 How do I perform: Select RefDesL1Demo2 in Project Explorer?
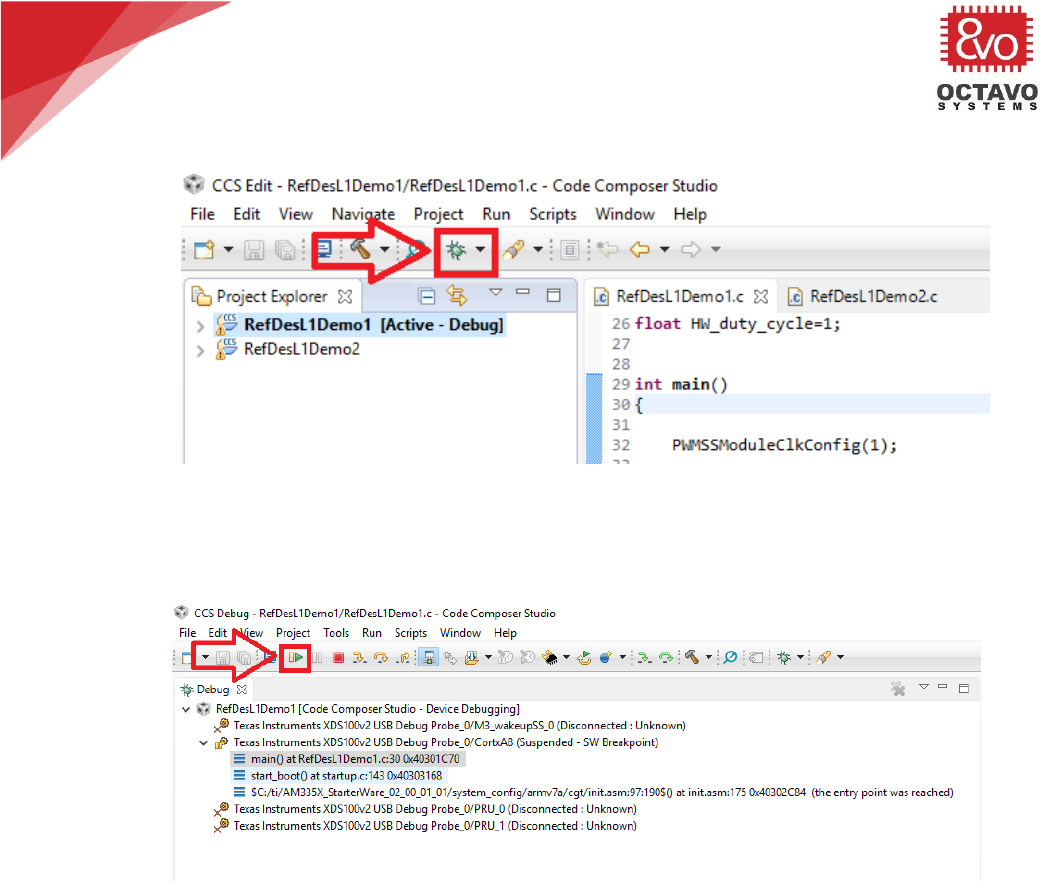[302, 349]
